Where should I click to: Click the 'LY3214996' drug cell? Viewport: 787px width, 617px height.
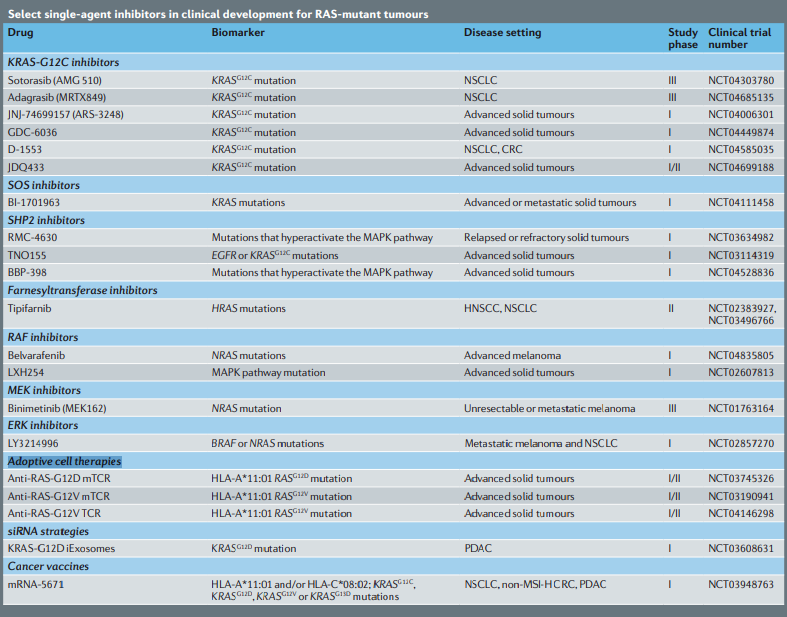point(33,443)
